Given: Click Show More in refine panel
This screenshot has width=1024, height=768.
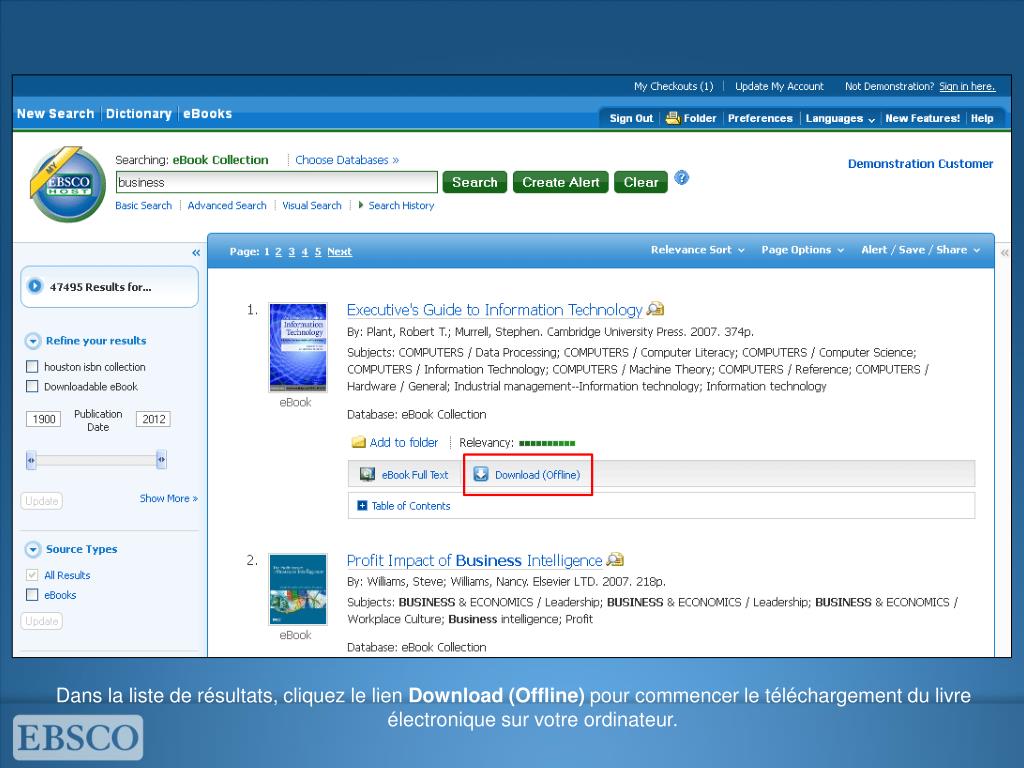Looking at the screenshot, I should pos(168,498).
